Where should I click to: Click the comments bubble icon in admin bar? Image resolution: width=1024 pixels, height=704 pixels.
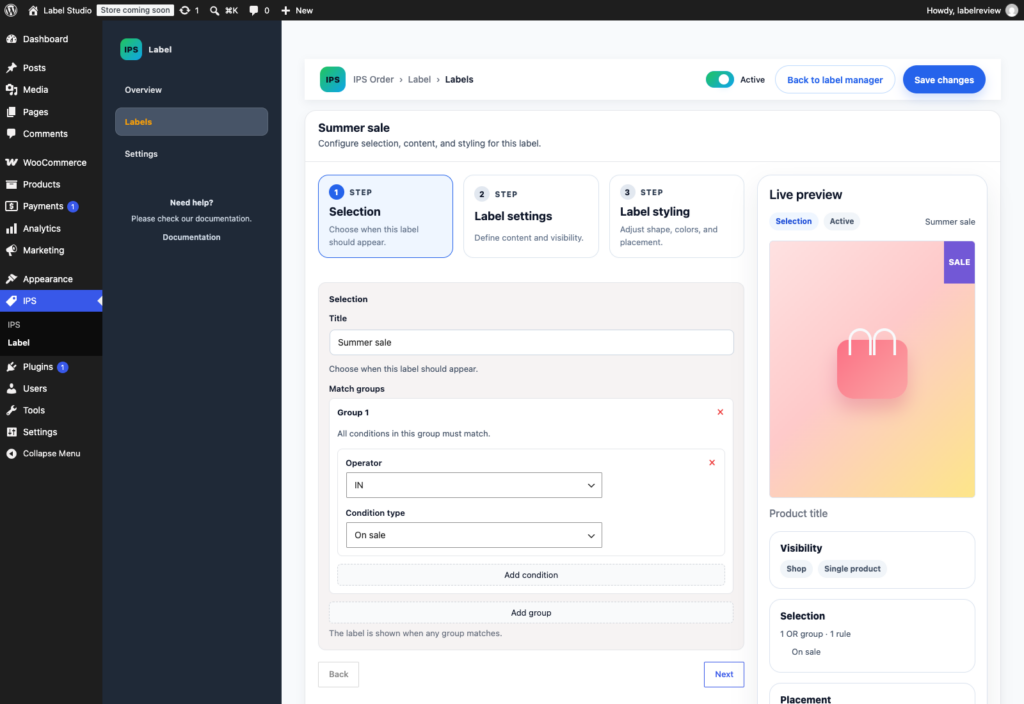pos(253,10)
